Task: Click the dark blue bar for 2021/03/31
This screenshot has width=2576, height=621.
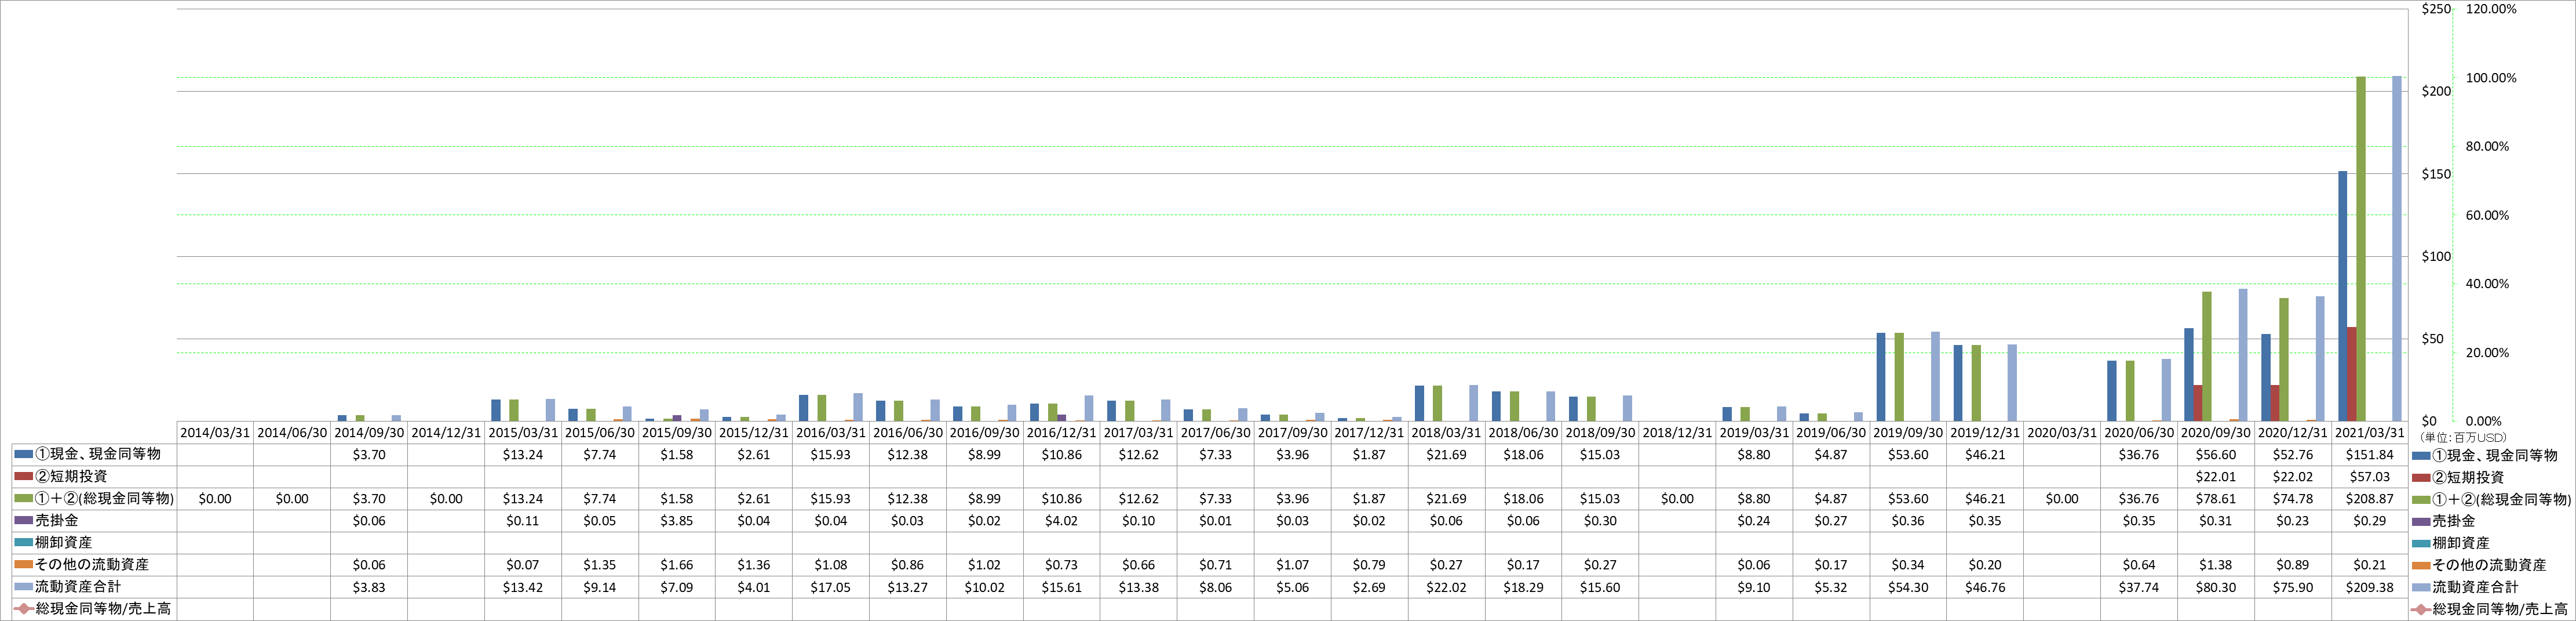Action: point(2343,296)
